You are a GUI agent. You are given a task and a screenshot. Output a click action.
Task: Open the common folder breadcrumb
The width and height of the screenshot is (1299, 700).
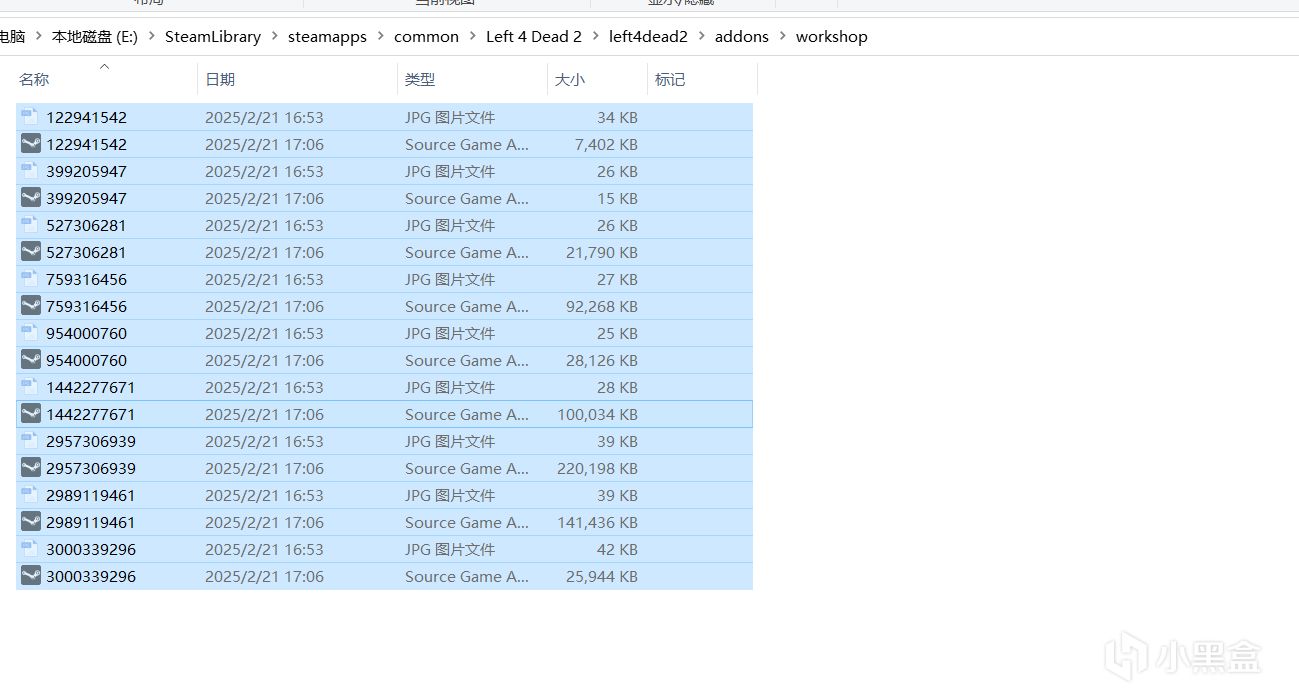pos(426,37)
